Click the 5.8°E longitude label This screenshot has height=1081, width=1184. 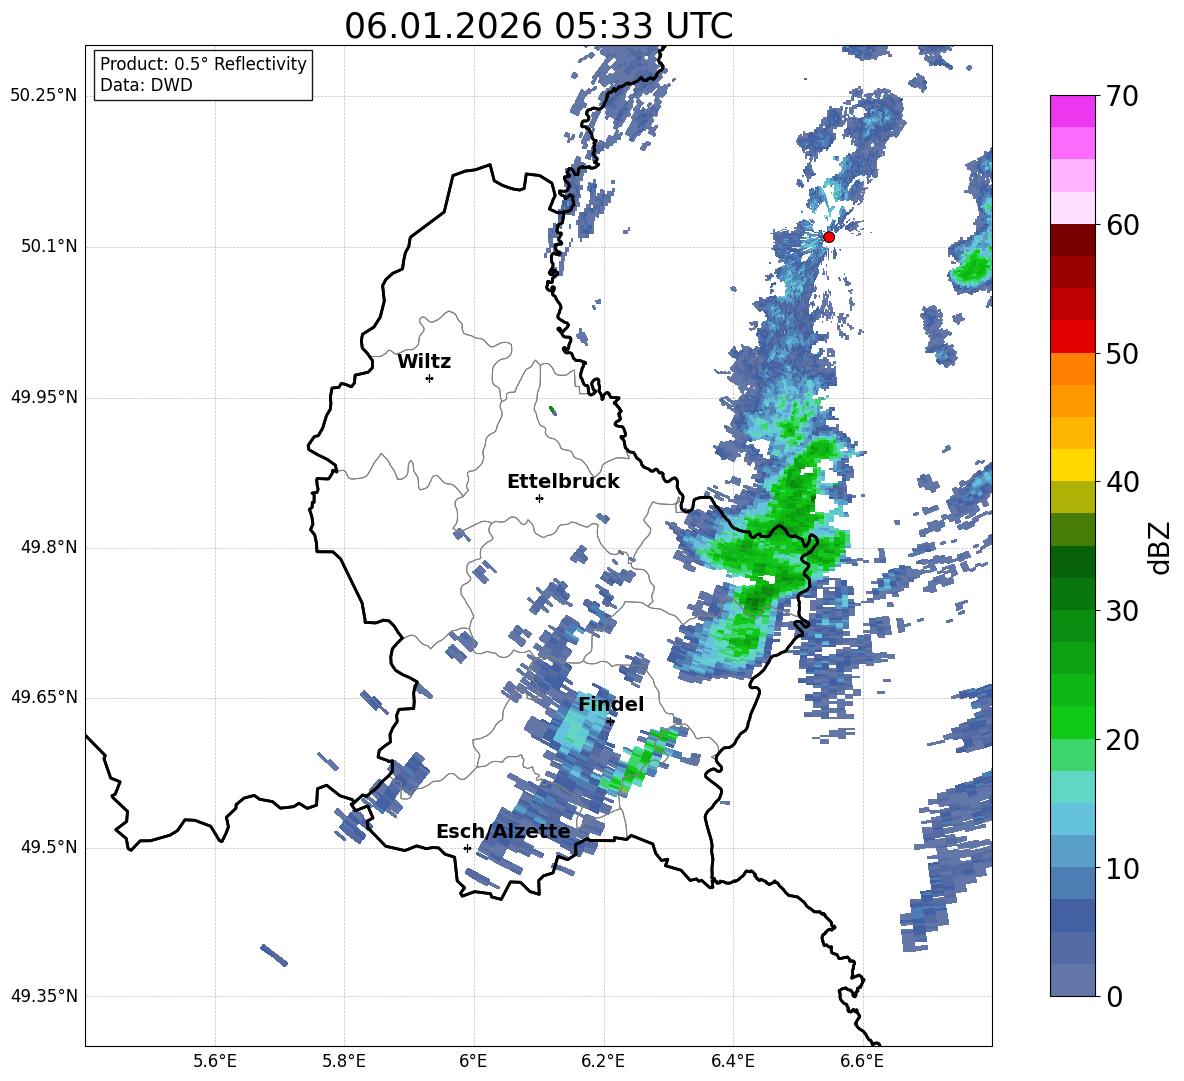[344, 1061]
